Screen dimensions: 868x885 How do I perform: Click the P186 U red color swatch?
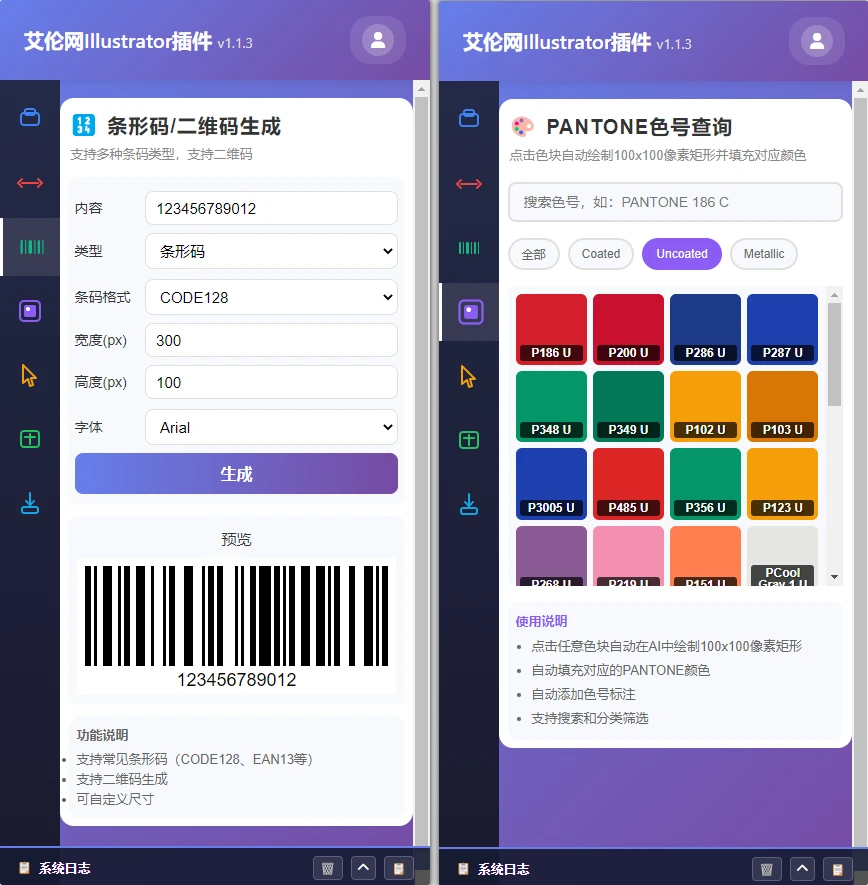551,328
